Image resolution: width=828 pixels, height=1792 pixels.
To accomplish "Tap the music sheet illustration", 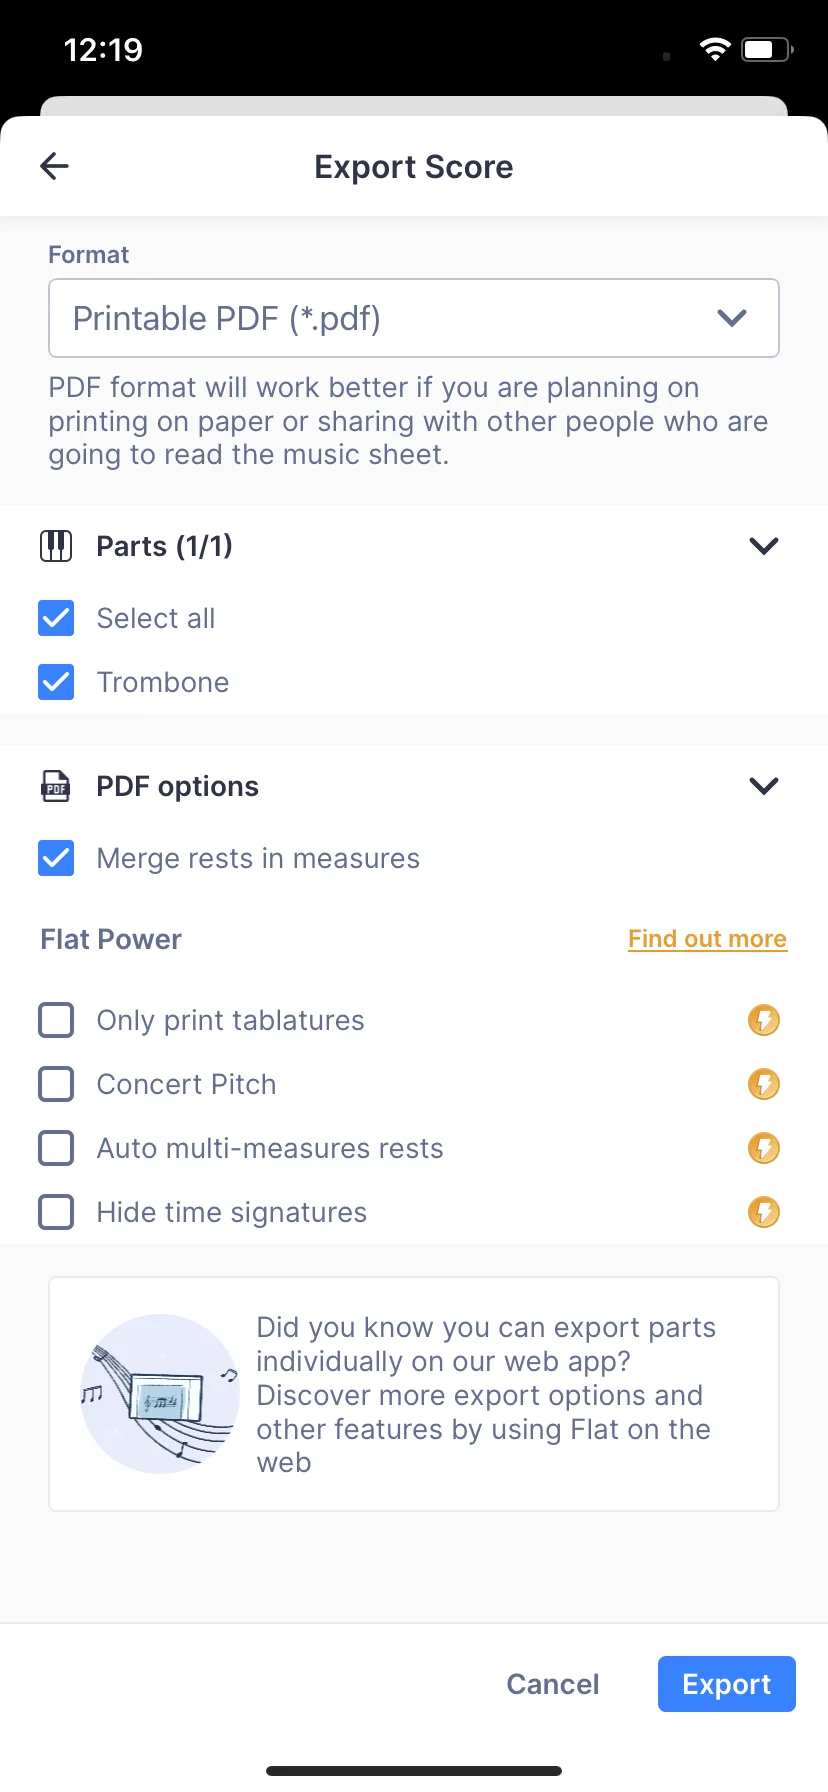I will [160, 1394].
